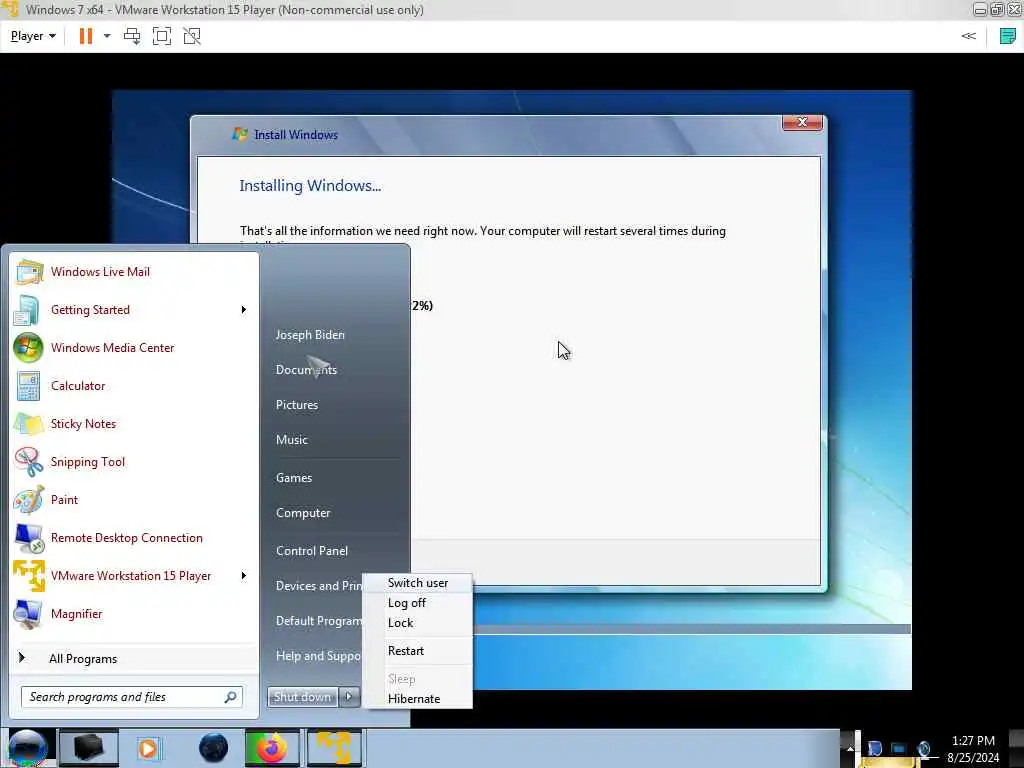Choose Restart from power menu
The image size is (1024, 768).
tap(406, 651)
